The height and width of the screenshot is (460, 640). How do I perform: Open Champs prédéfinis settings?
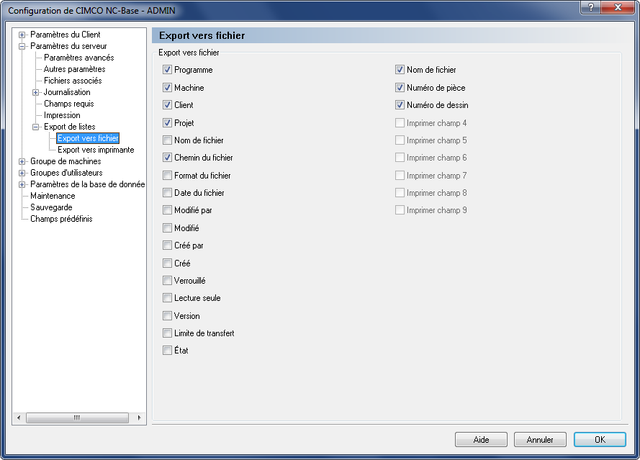click(x=61, y=219)
